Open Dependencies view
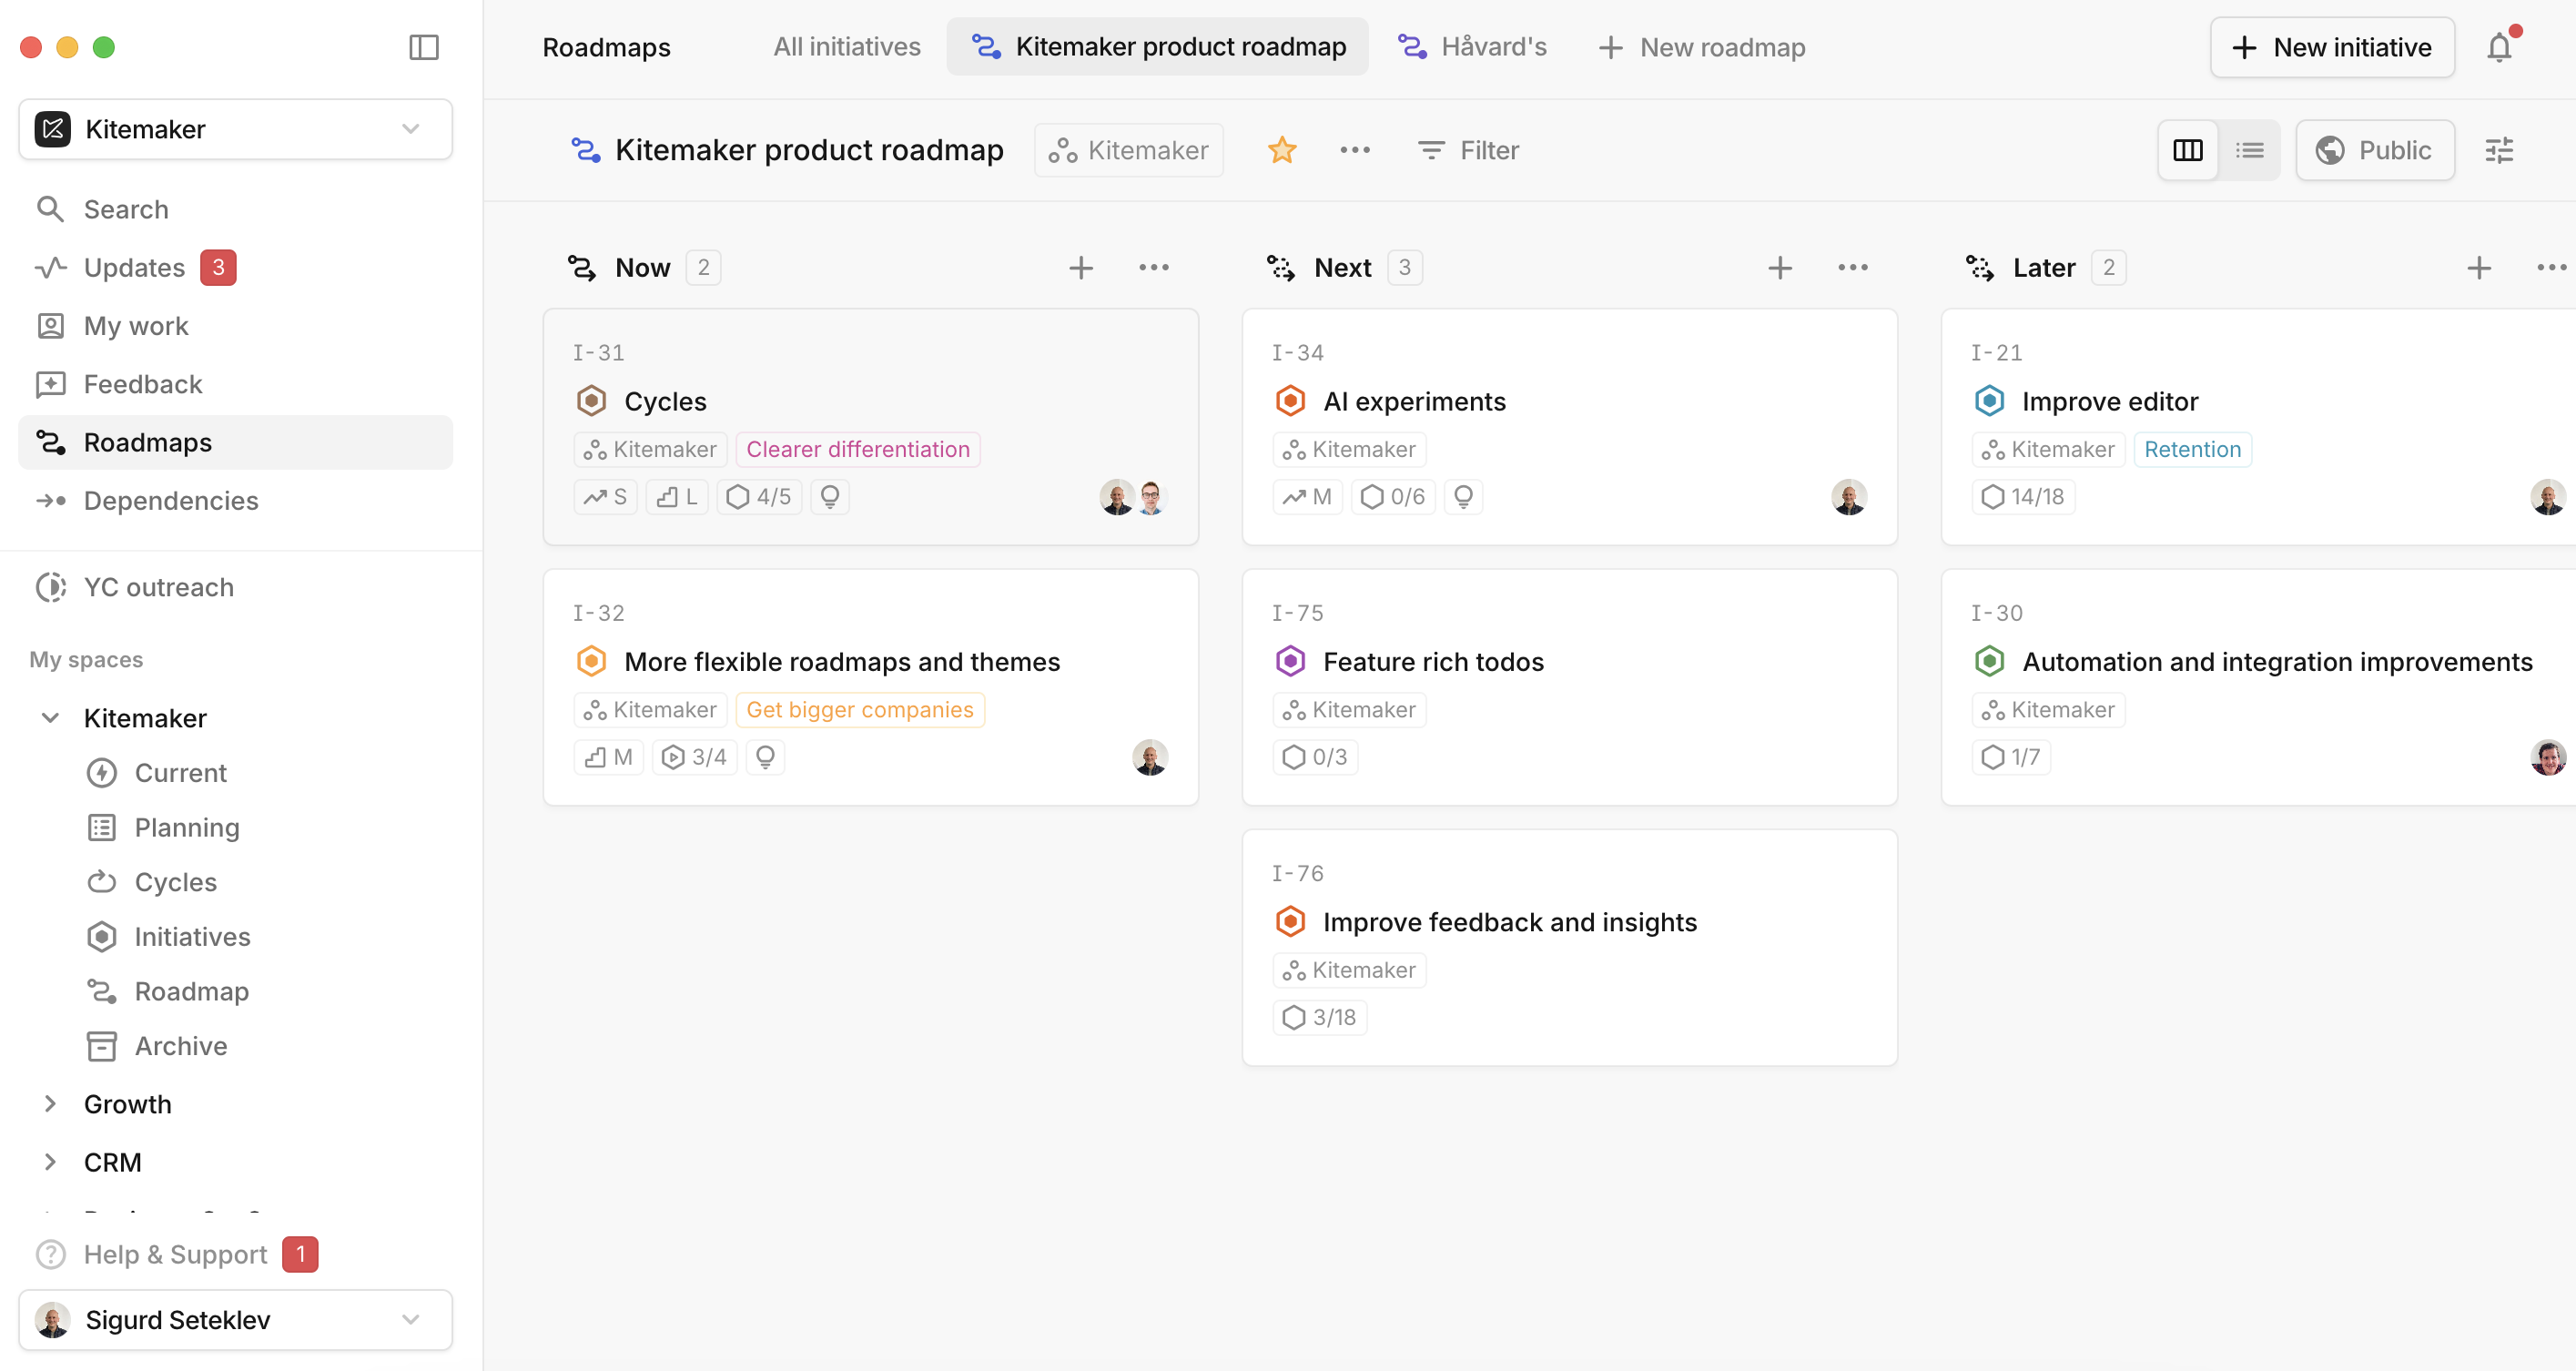The image size is (2576, 1371). (x=235, y=500)
